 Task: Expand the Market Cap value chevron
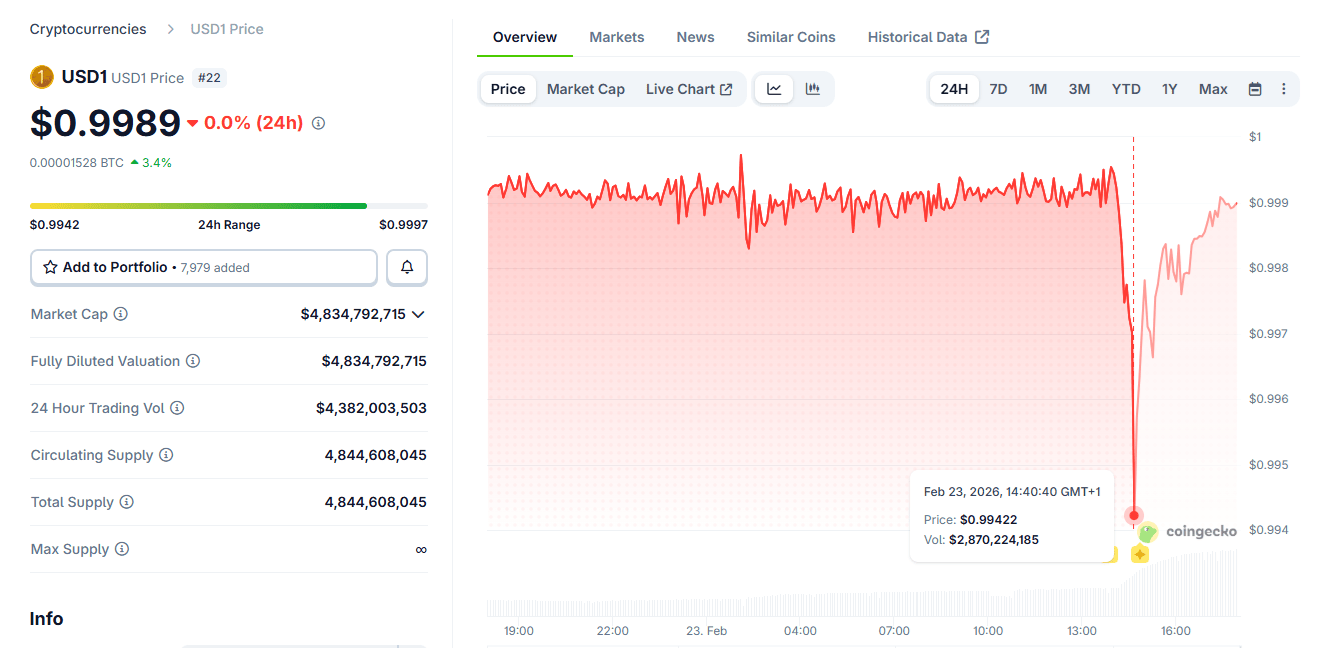418,314
